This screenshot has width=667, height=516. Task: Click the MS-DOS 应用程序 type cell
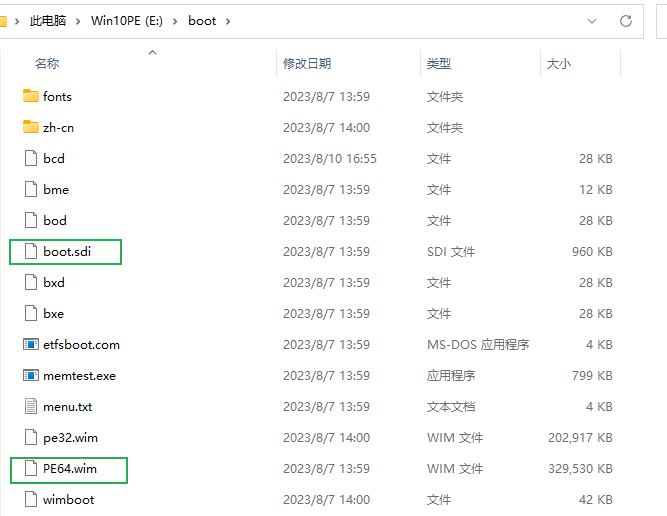478,345
